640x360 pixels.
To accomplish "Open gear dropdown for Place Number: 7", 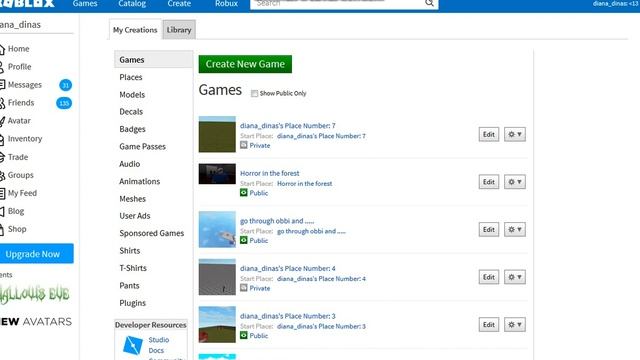I will 515,134.
